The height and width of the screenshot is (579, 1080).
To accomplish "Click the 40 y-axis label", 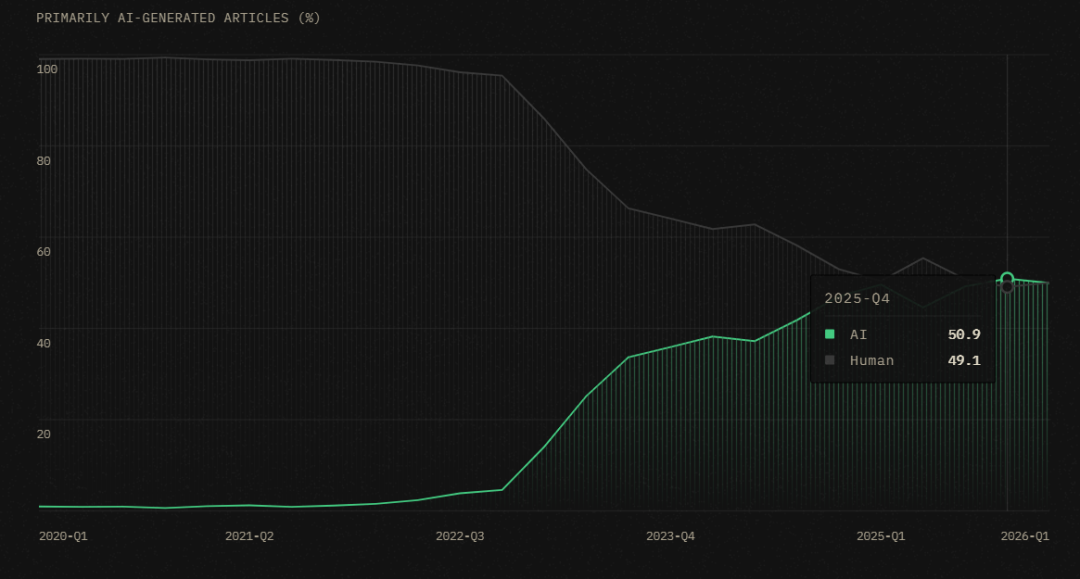I will point(43,344).
